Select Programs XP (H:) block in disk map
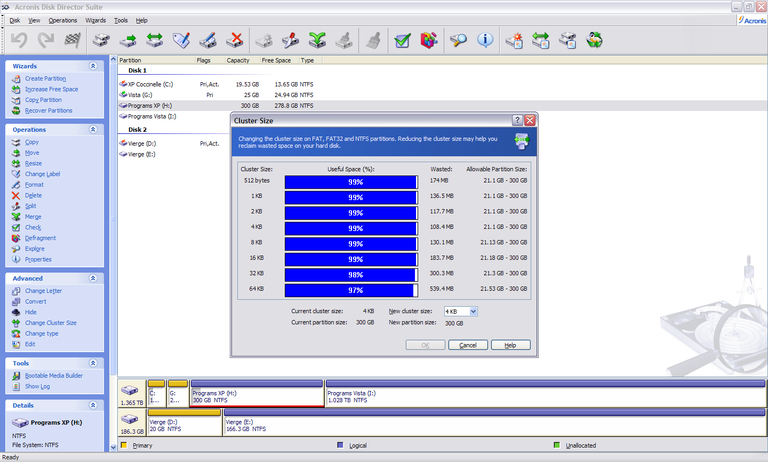Viewport: 768px width, 462px height. [x=257, y=393]
